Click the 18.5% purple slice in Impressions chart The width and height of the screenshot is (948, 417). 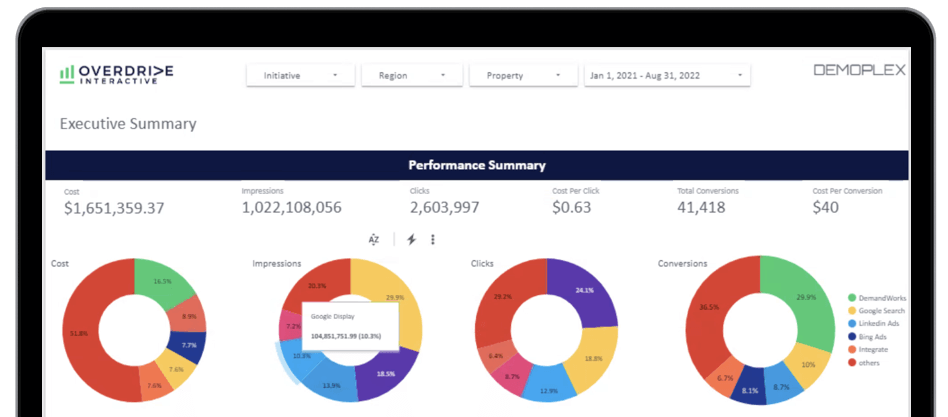[387, 374]
